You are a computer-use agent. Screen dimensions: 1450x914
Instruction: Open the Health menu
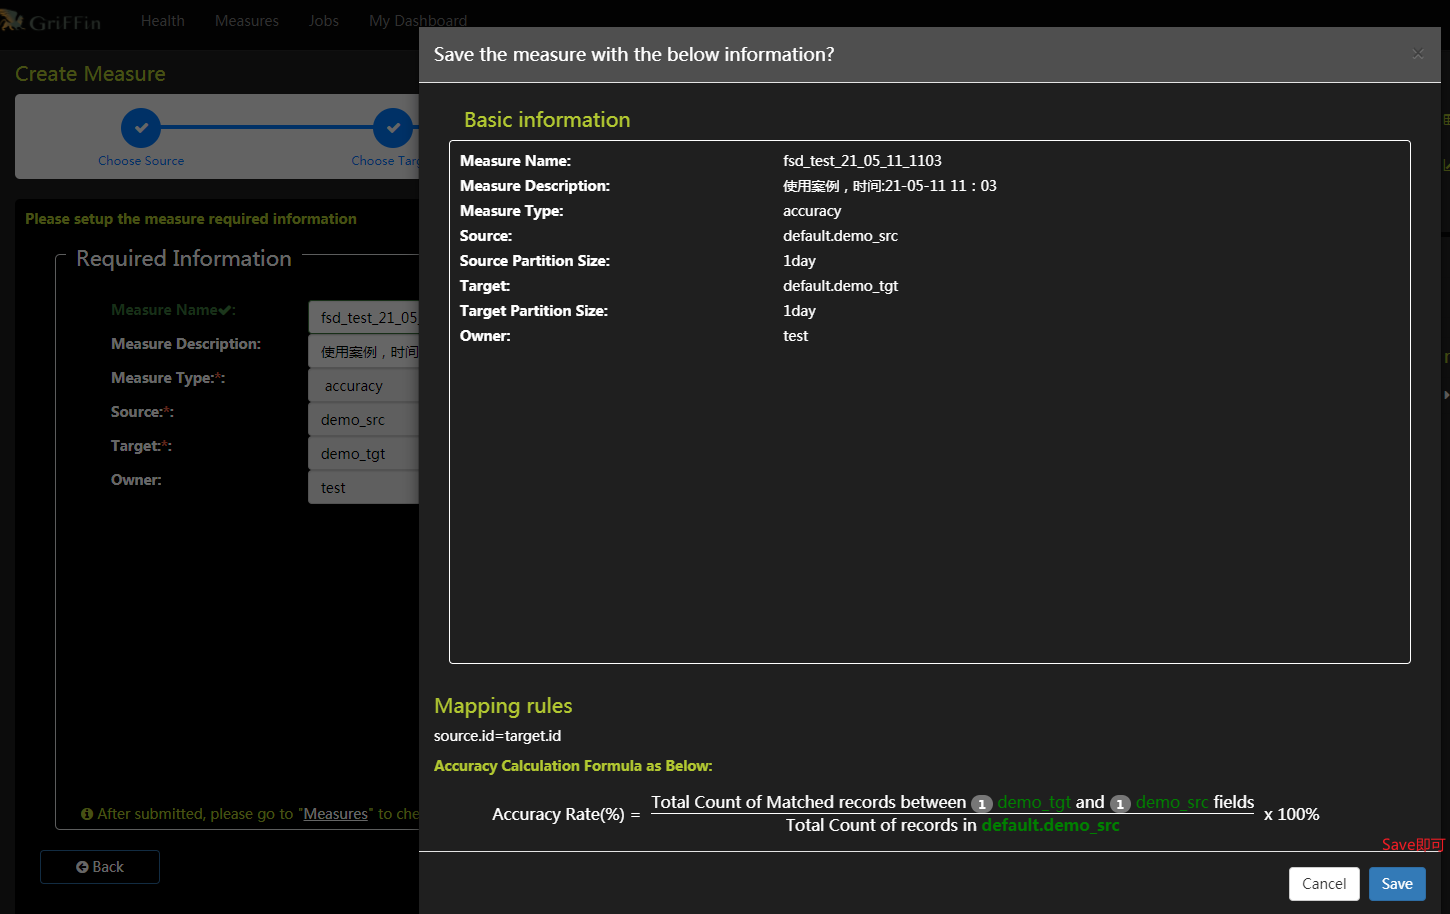[162, 21]
